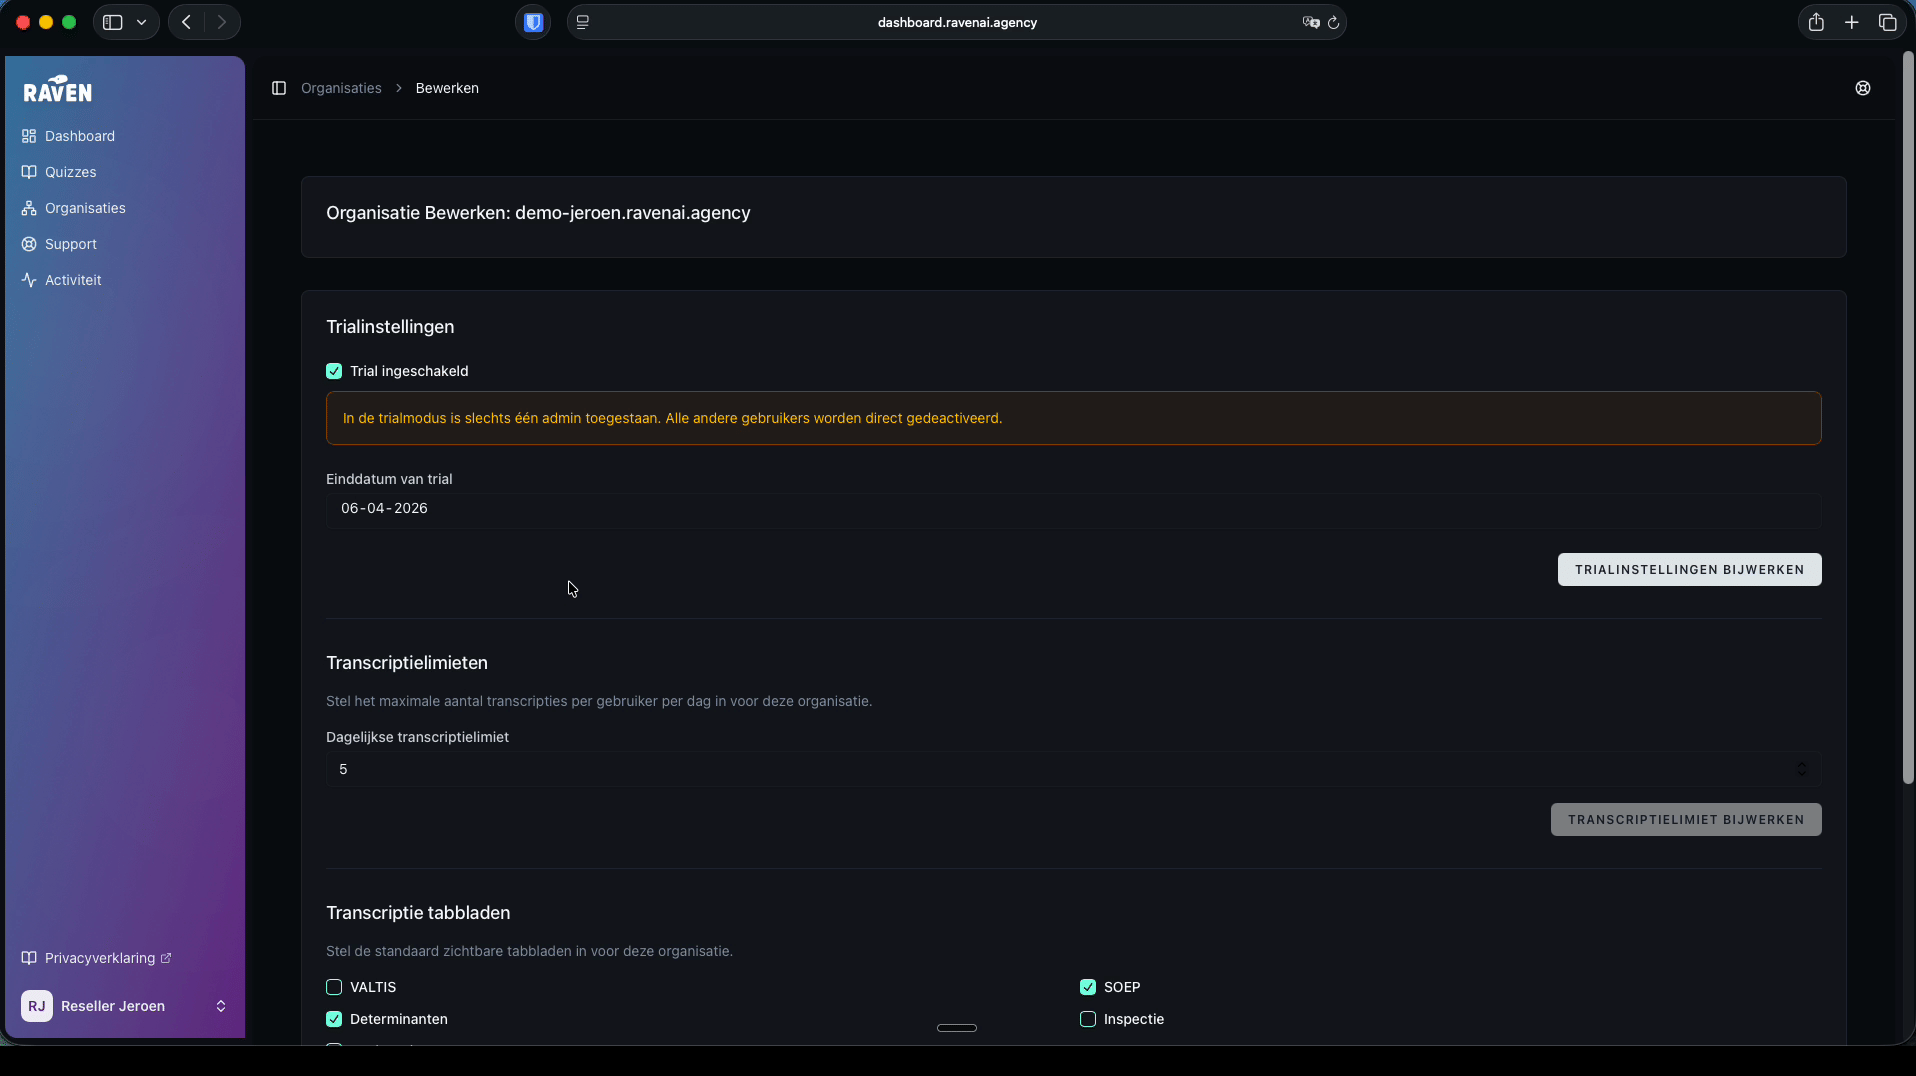Go to Activiteit in the sidebar
1916x1076 pixels.
coord(73,280)
